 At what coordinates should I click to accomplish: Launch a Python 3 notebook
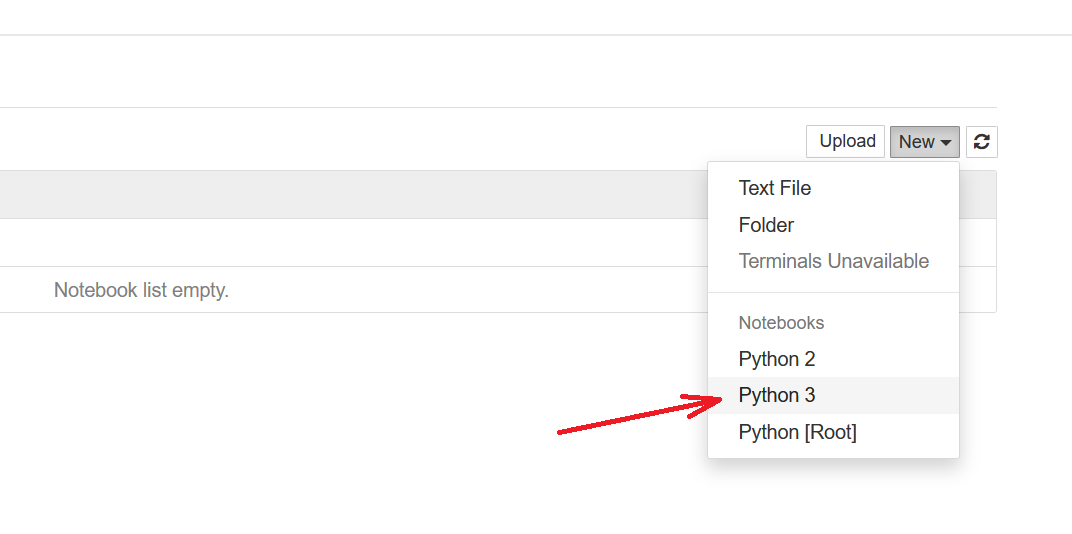[x=777, y=395]
